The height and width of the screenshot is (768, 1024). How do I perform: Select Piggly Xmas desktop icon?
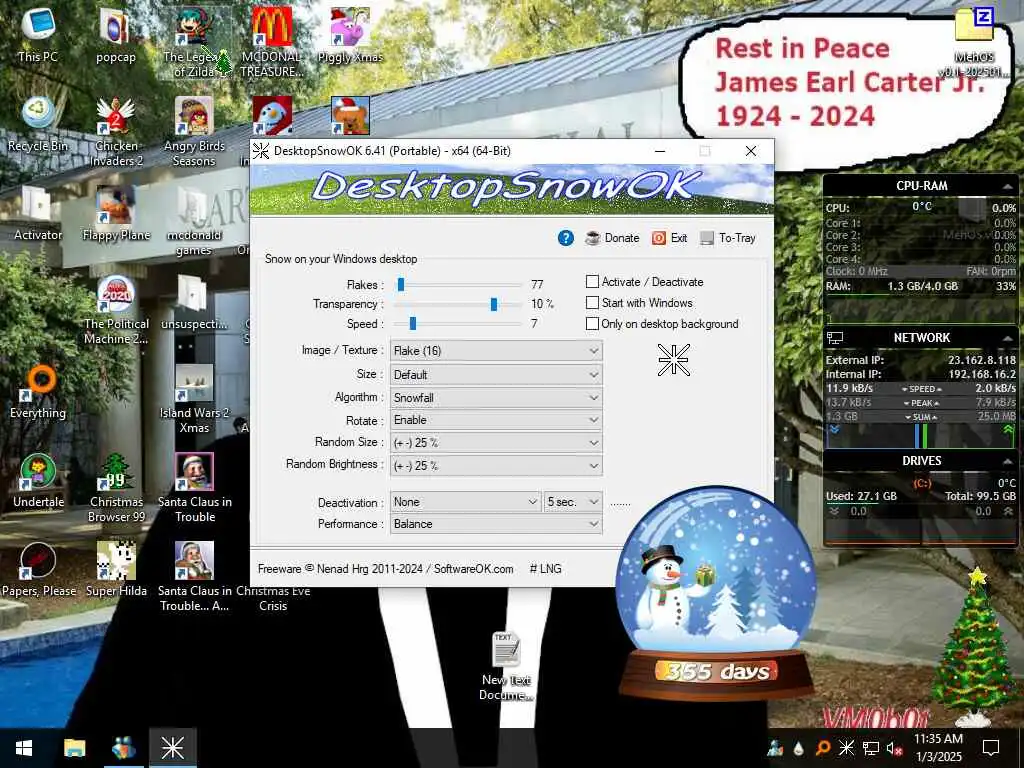click(350, 35)
